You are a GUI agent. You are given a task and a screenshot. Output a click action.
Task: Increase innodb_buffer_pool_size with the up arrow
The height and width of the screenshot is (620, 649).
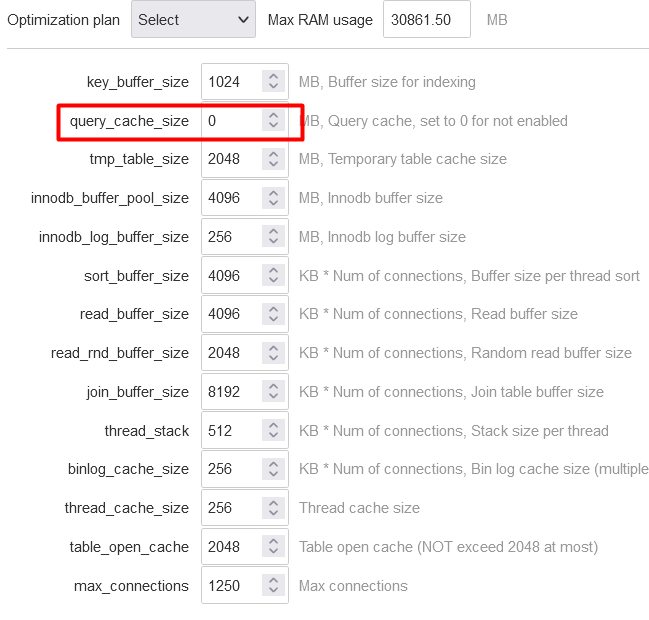click(273, 192)
